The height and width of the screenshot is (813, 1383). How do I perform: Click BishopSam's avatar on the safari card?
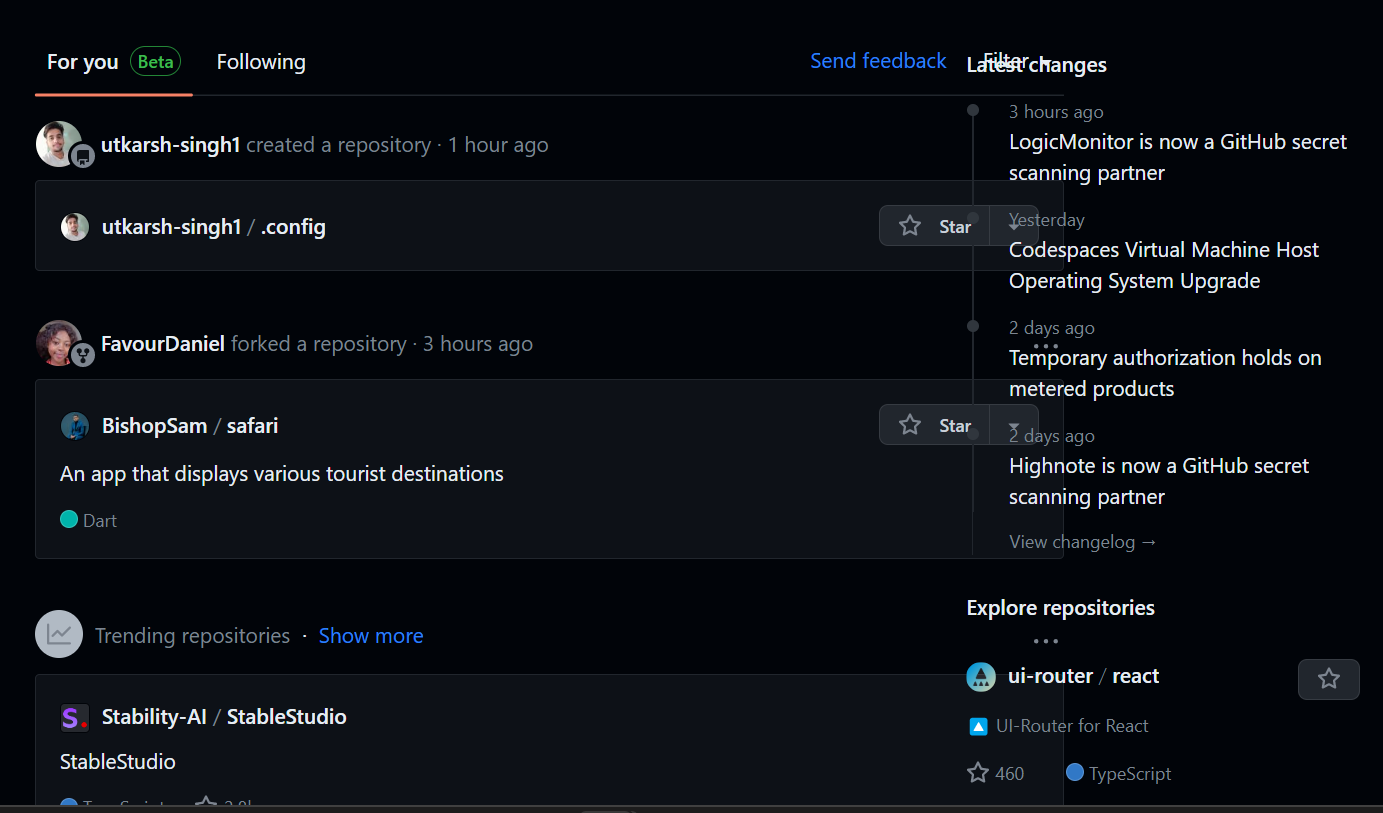click(75, 425)
